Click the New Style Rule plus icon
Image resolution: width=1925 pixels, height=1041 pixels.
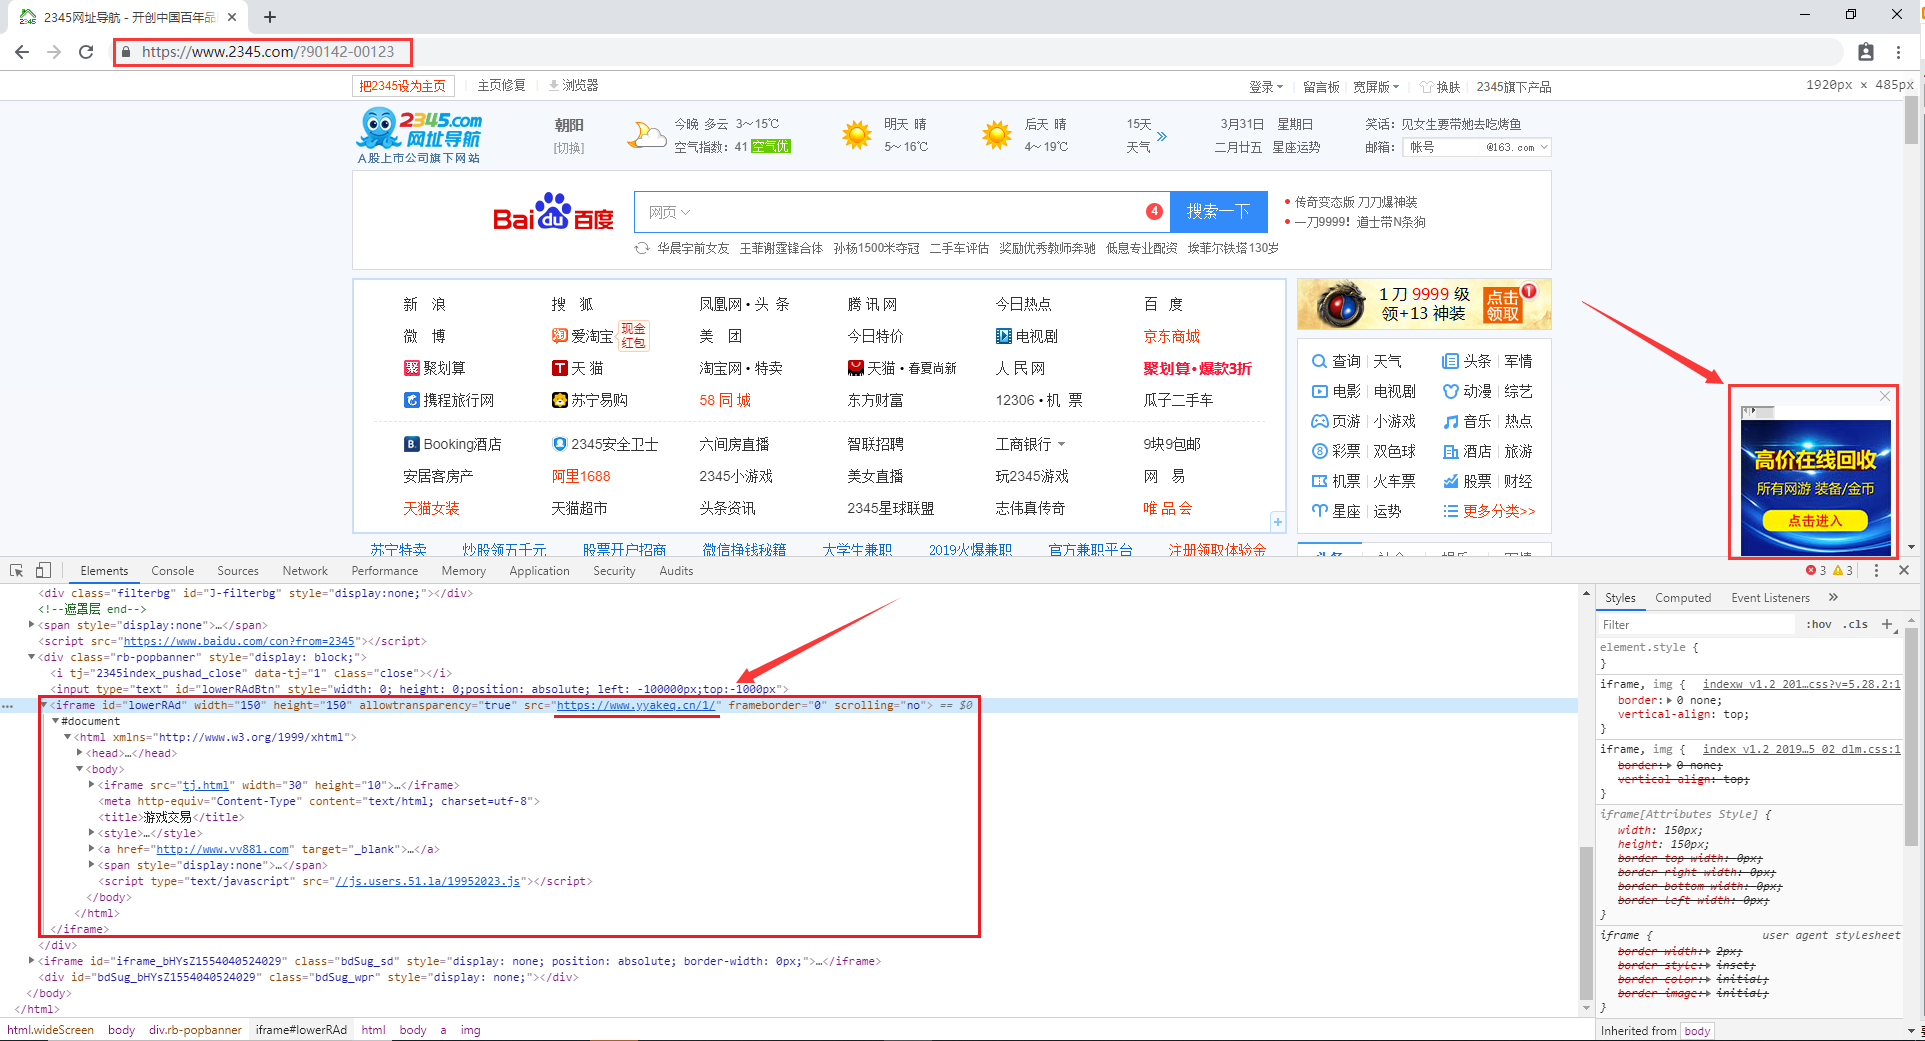(x=1889, y=624)
